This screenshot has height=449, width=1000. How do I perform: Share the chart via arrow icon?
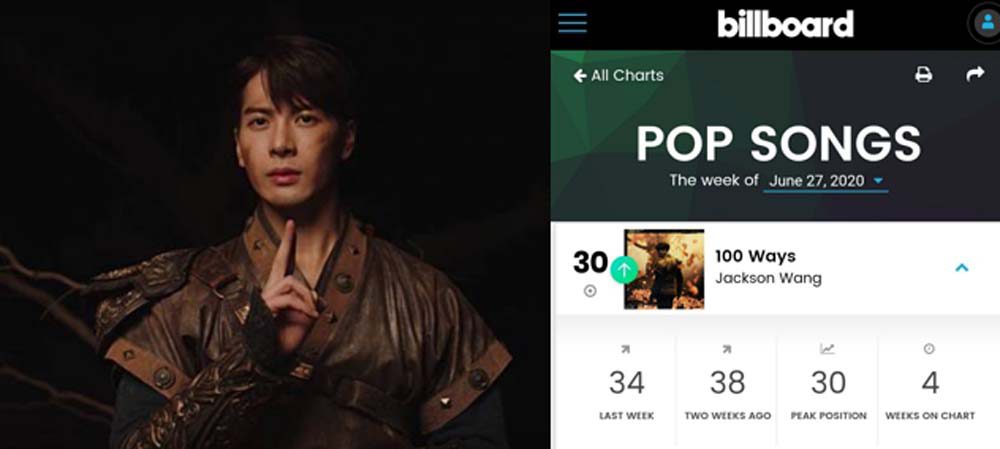point(975,74)
